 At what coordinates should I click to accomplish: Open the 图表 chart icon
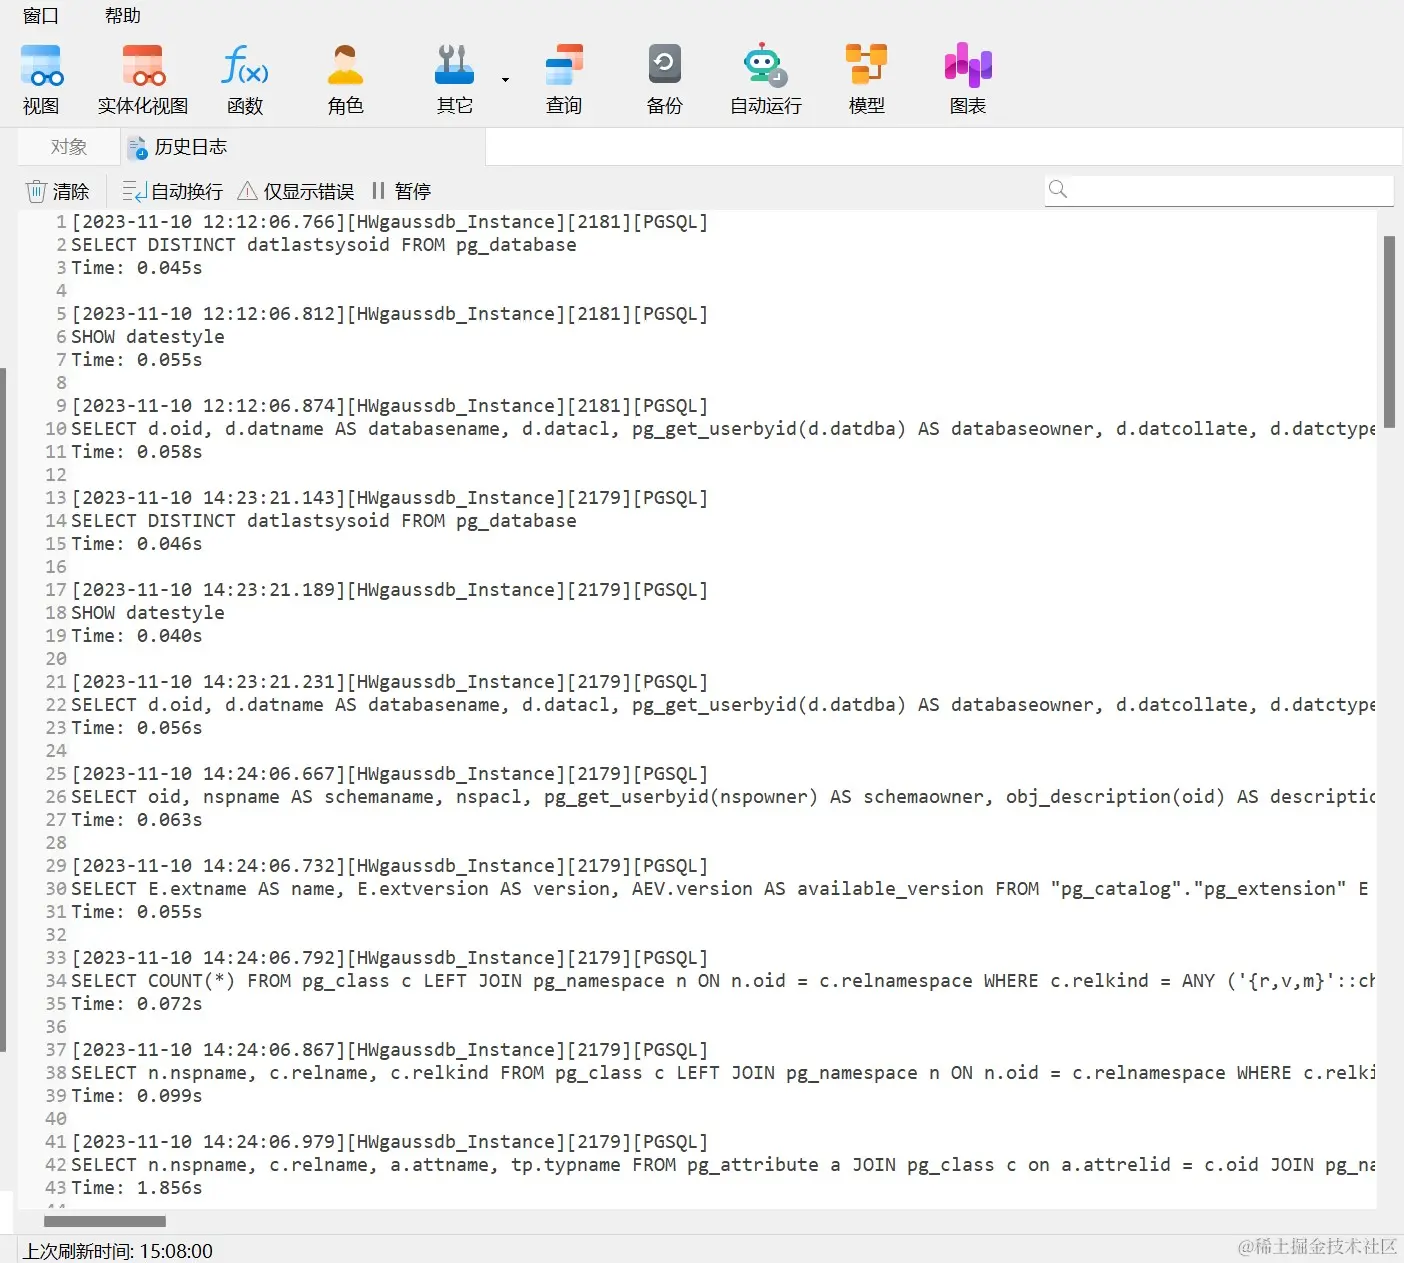968,79
